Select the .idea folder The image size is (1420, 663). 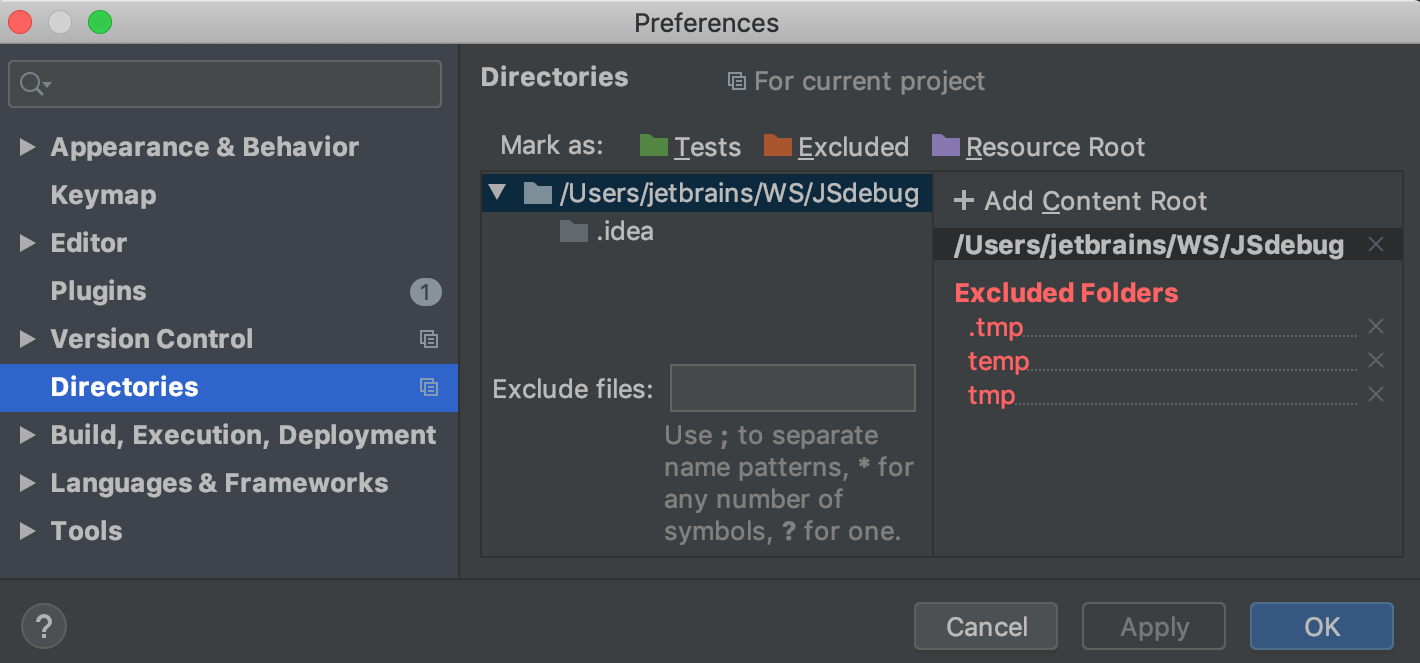tap(624, 232)
